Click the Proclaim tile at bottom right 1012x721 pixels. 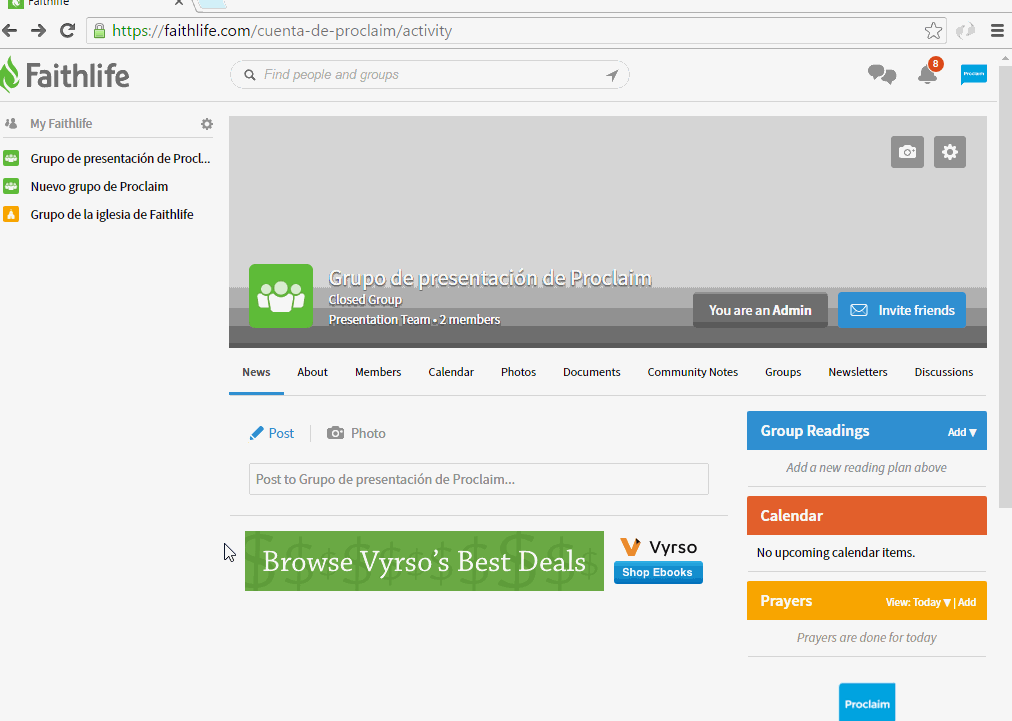(867, 702)
